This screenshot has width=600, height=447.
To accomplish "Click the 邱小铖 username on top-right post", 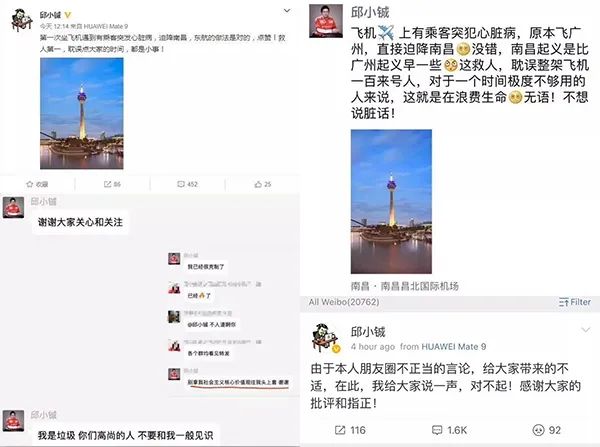I will coord(370,13).
